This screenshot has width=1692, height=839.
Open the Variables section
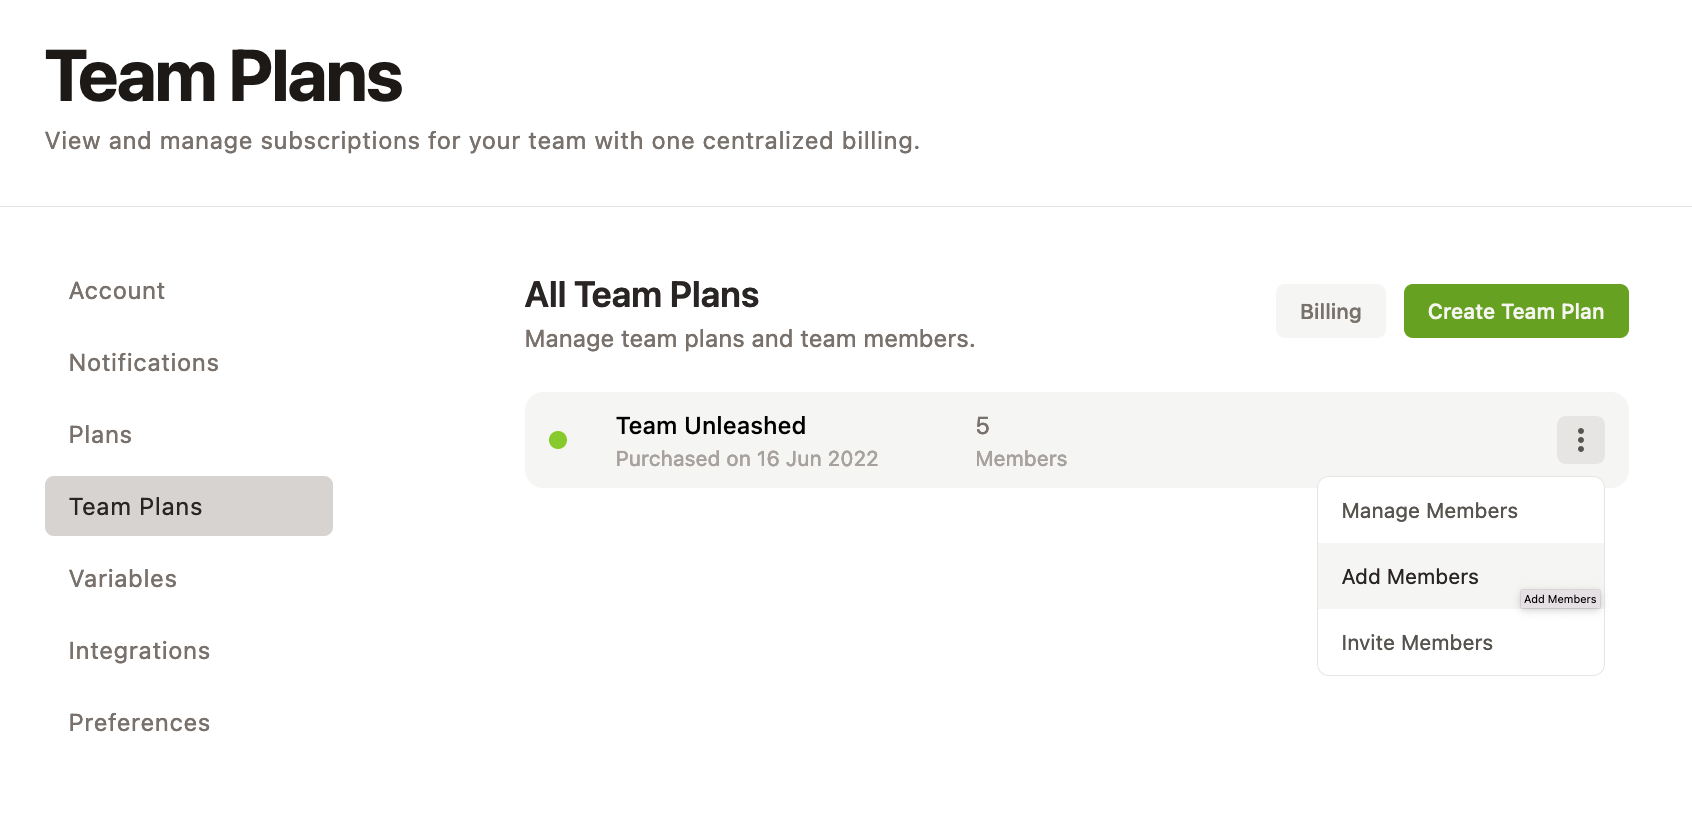[122, 578]
